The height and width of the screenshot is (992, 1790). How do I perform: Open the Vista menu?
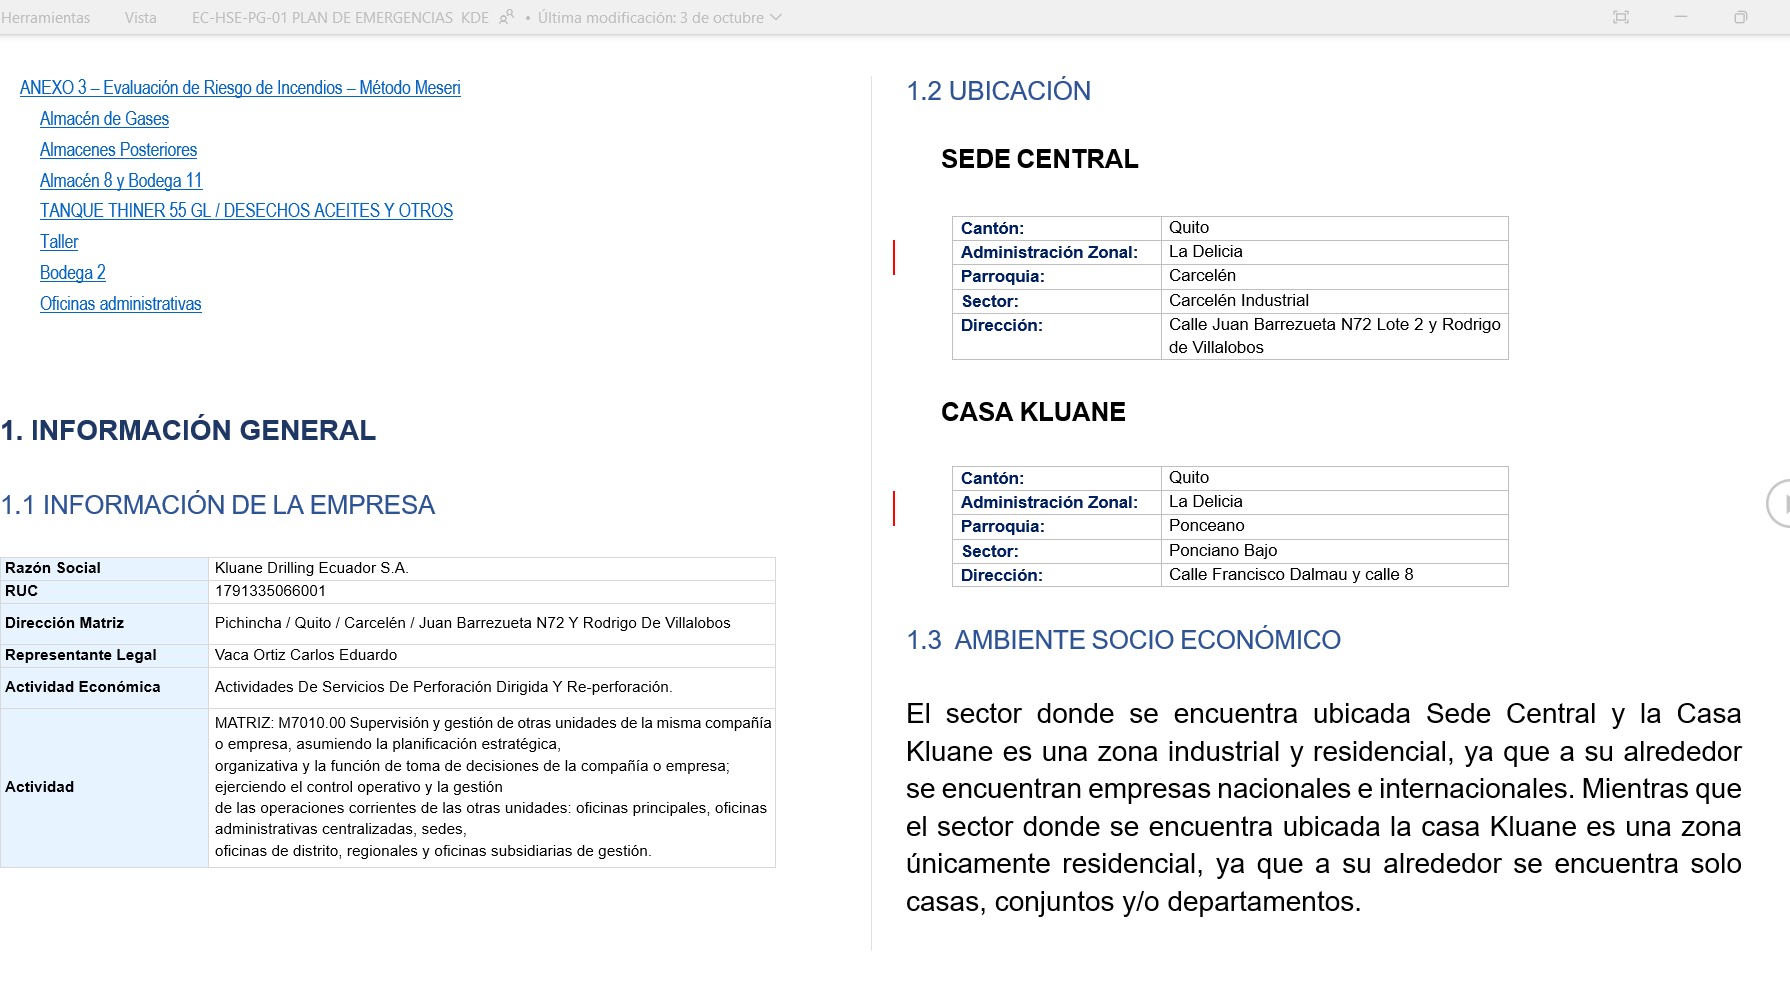point(140,18)
